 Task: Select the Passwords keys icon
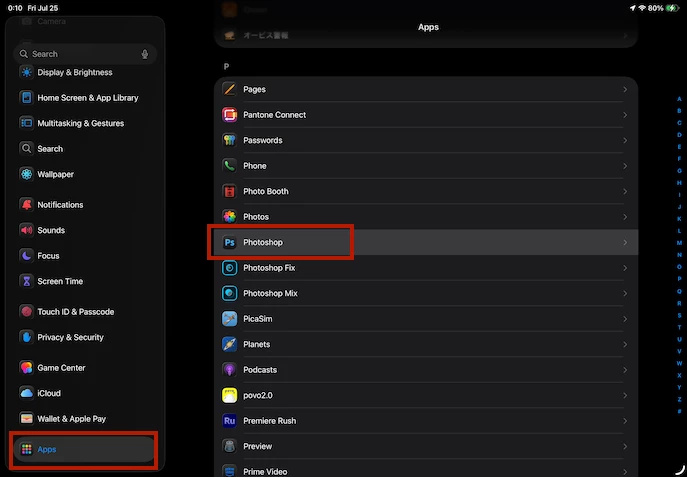tap(230, 140)
